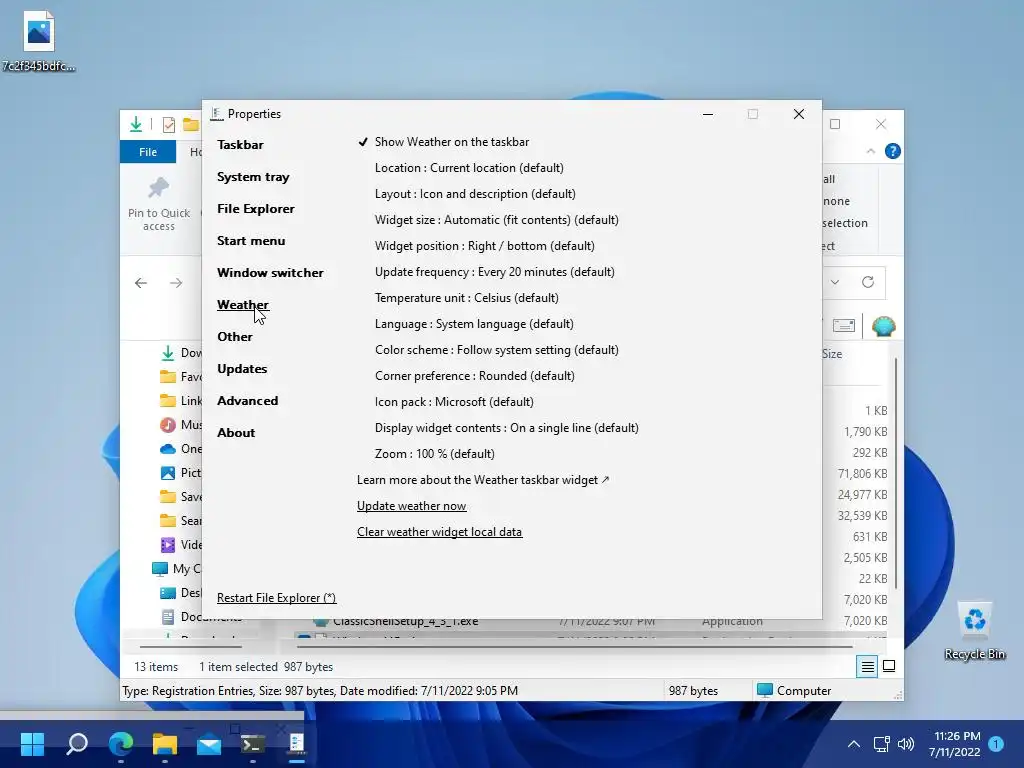This screenshot has height=768, width=1024.
Task: Click Restart File Explorer link
Action: click(x=276, y=598)
